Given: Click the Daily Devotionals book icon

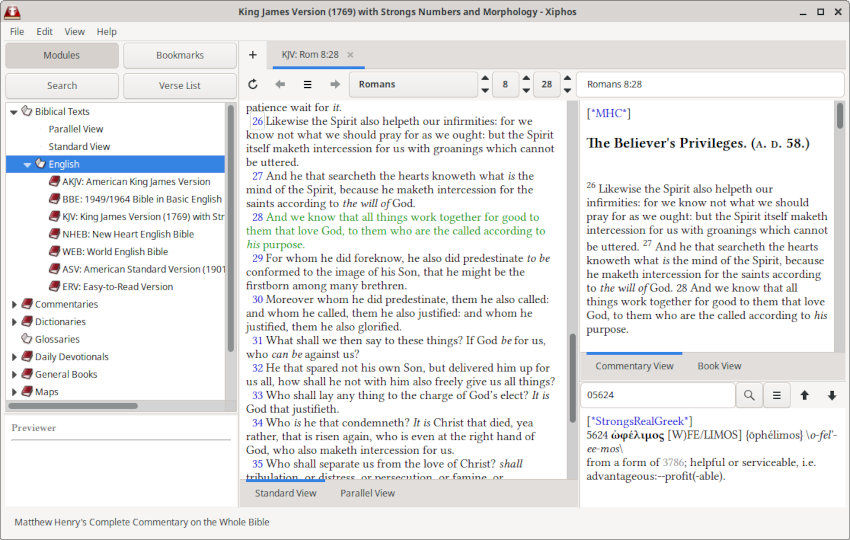Looking at the screenshot, I should click(x=27, y=356).
